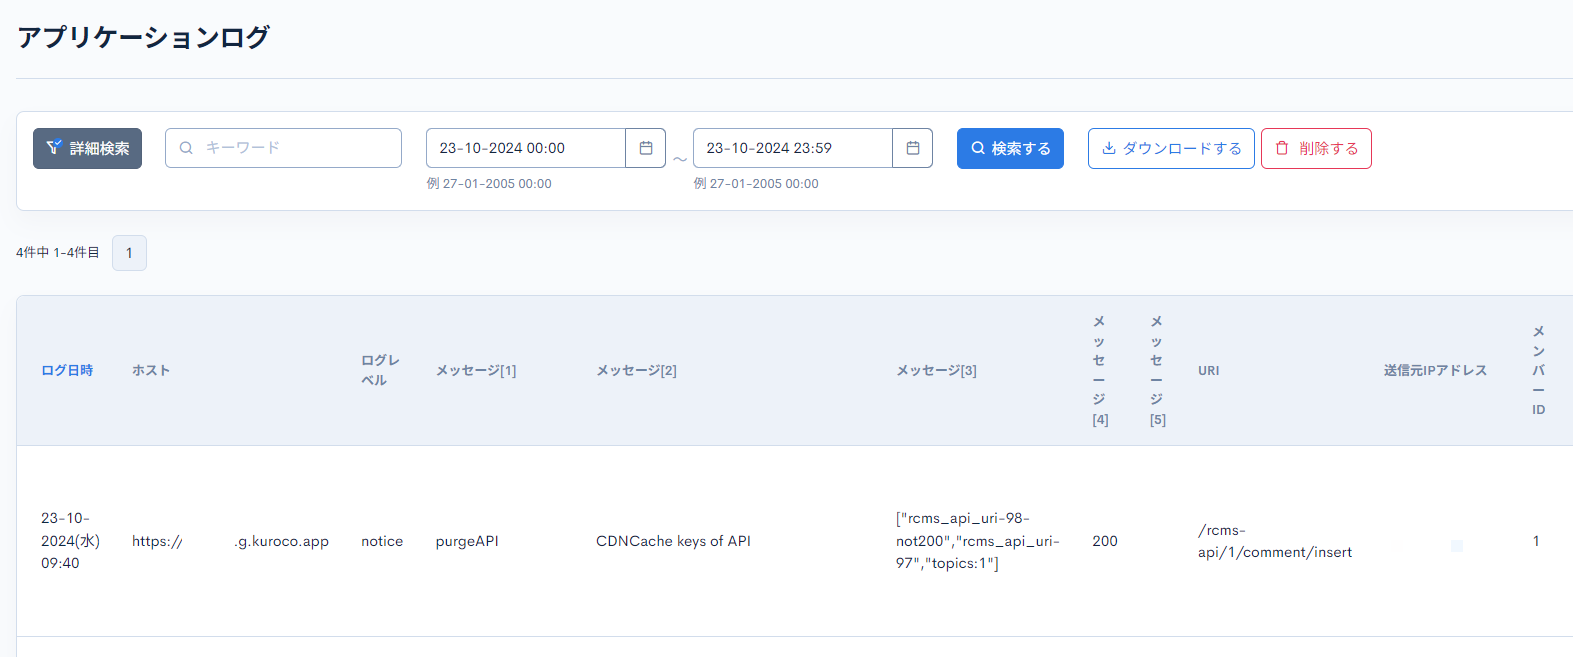This screenshot has height=657, width=1573.
Task: Click the URI column header
Action: point(1208,370)
